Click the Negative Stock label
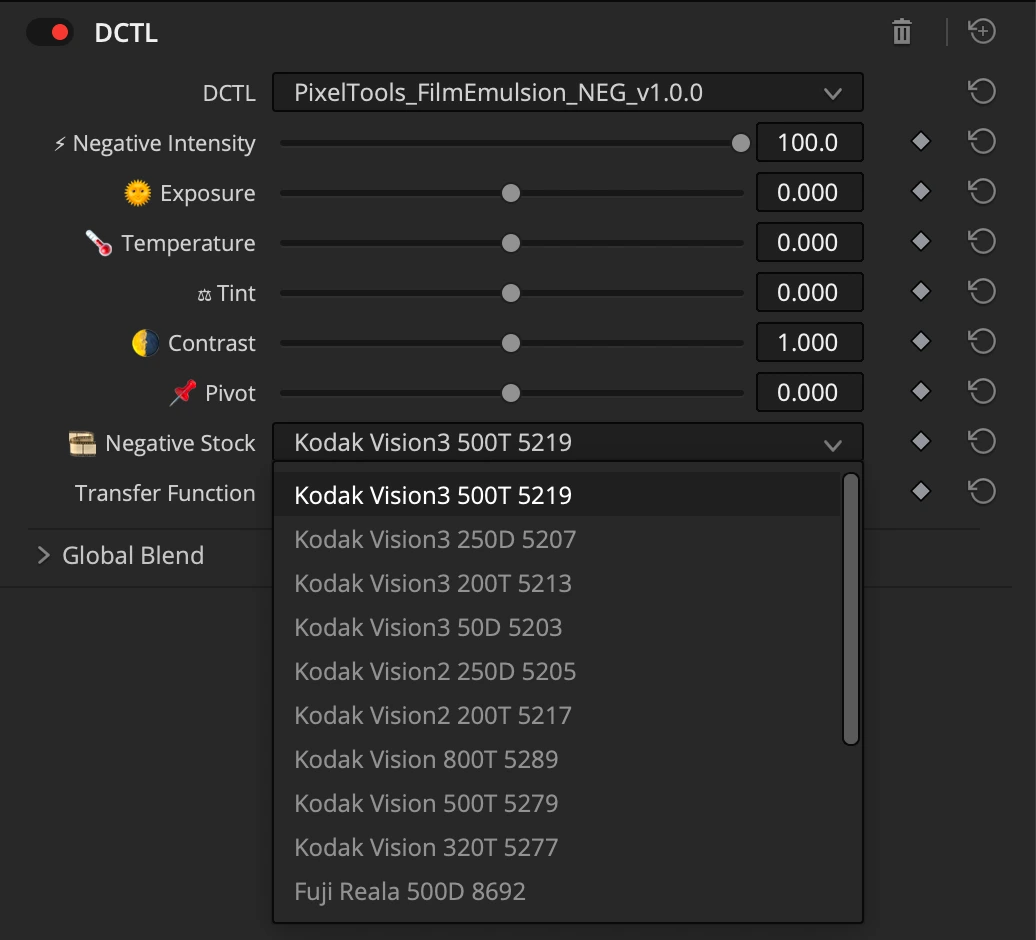This screenshot has width=1036, height=940. click(180, 443)
